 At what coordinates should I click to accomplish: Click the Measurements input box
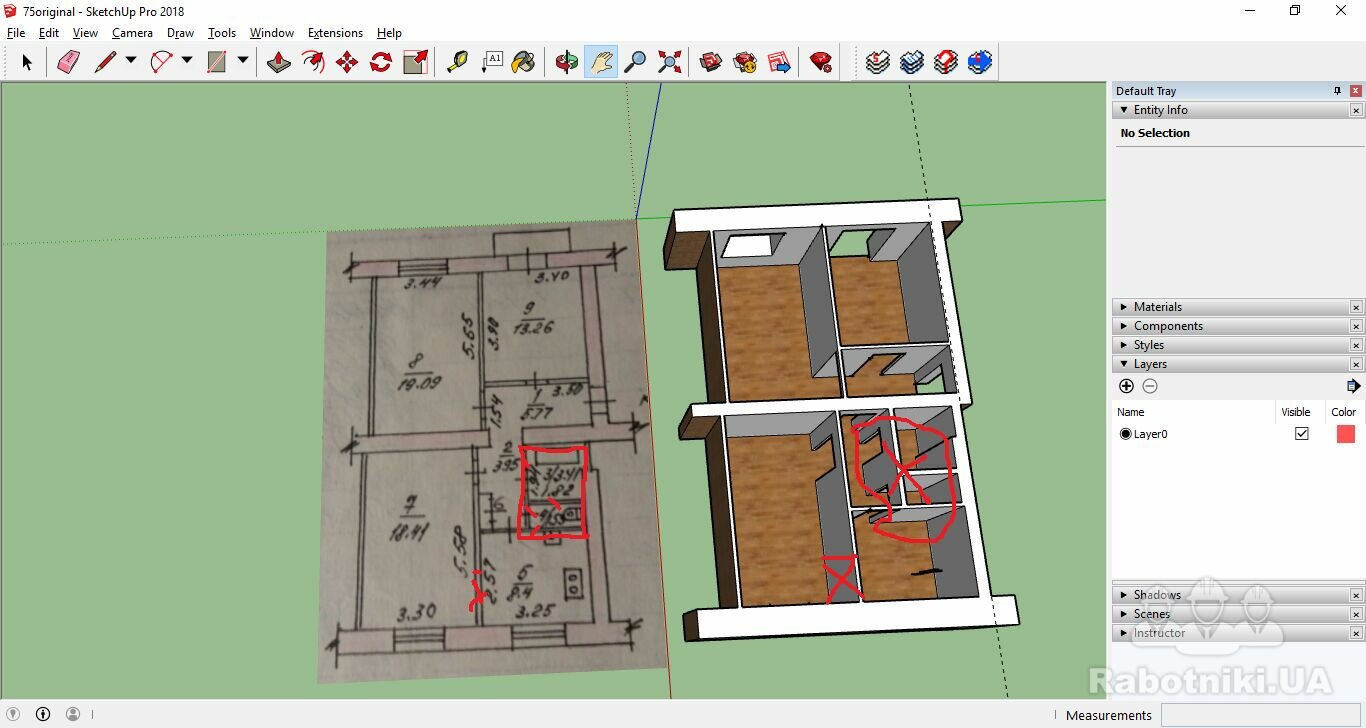[1261, 715]
